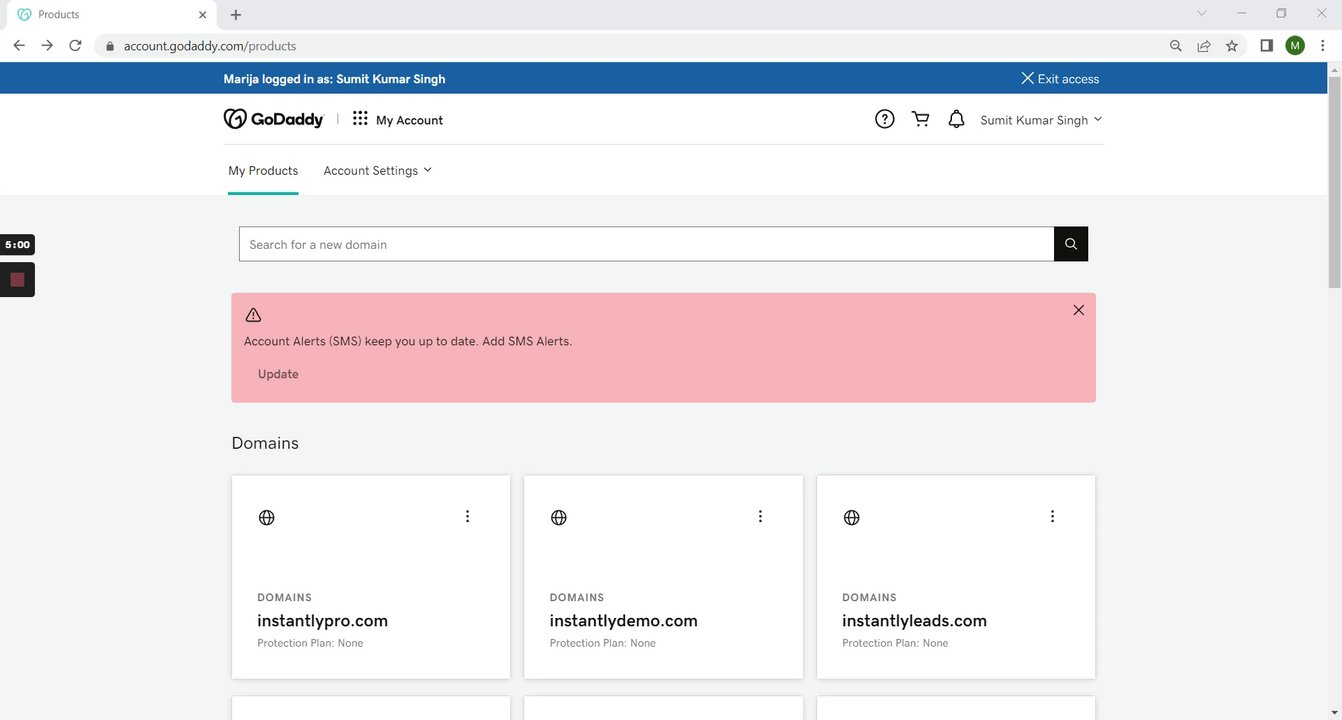Screen dimensions: 1342x720
Task: Click the GoDaddy logo
Action: tap(274, 119)
